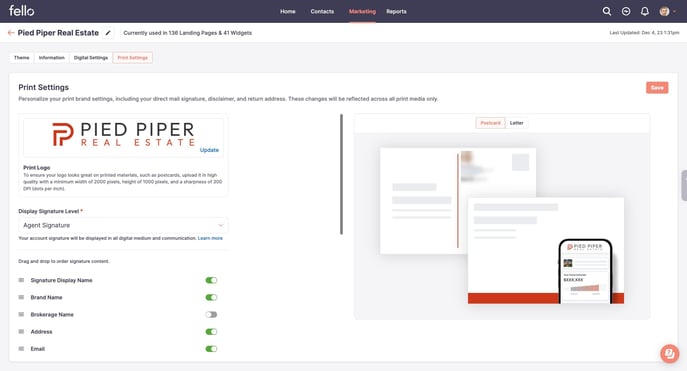Open the Learn more link

point(210,238)
